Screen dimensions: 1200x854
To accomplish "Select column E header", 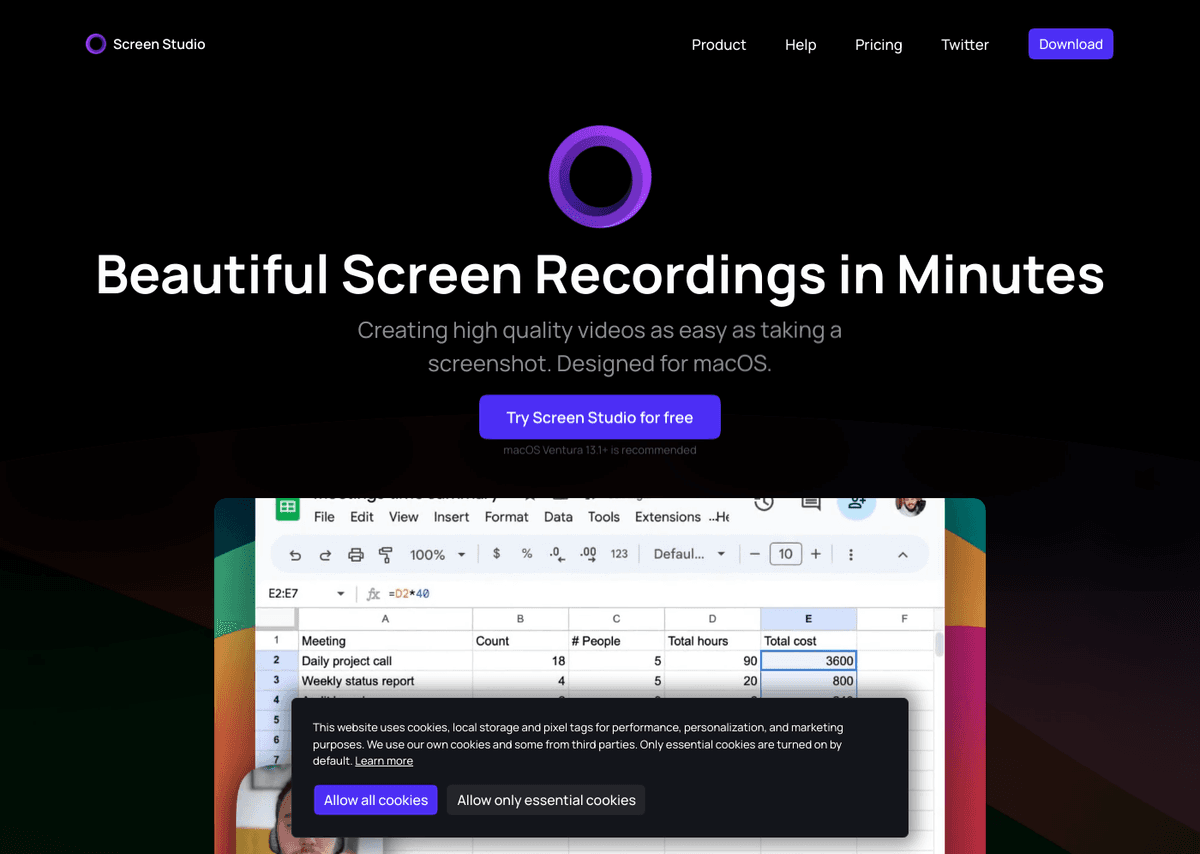I will click(808, 619).
